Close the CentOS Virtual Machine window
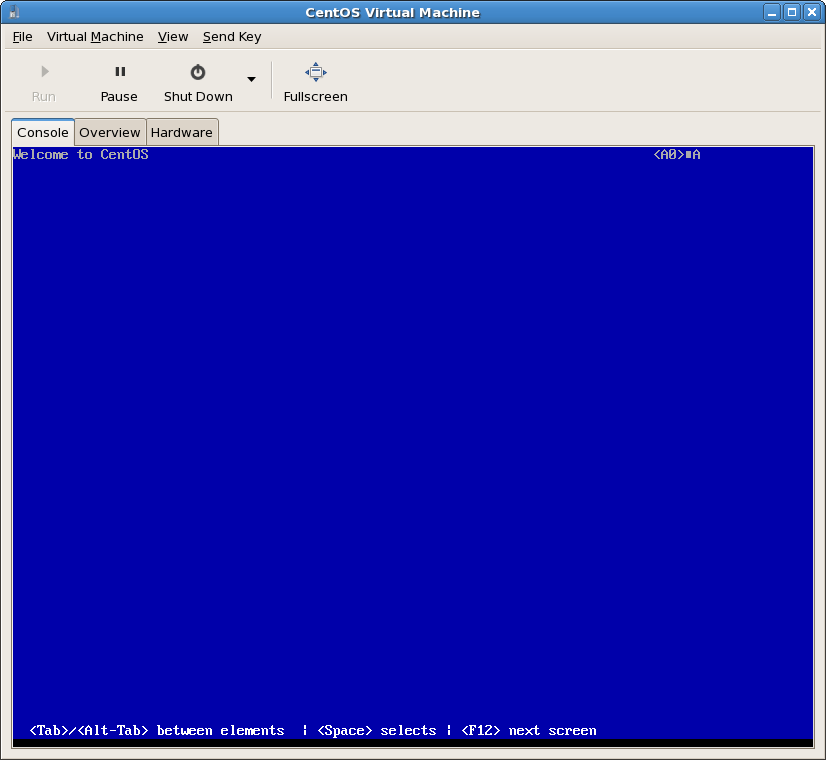The image size is (826, 760). click(x=812, y=12)
